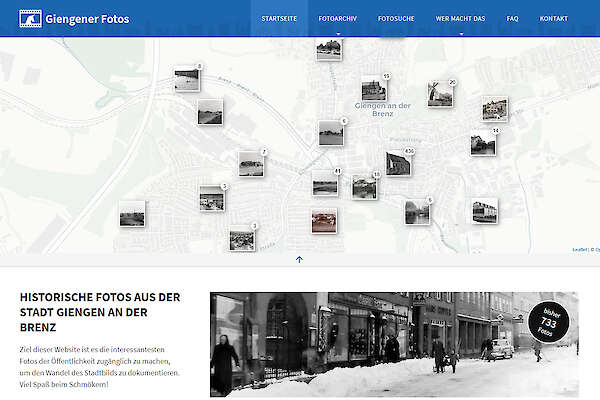
Task: Click the map photo marker labeled 20
Action: (440, 94)
